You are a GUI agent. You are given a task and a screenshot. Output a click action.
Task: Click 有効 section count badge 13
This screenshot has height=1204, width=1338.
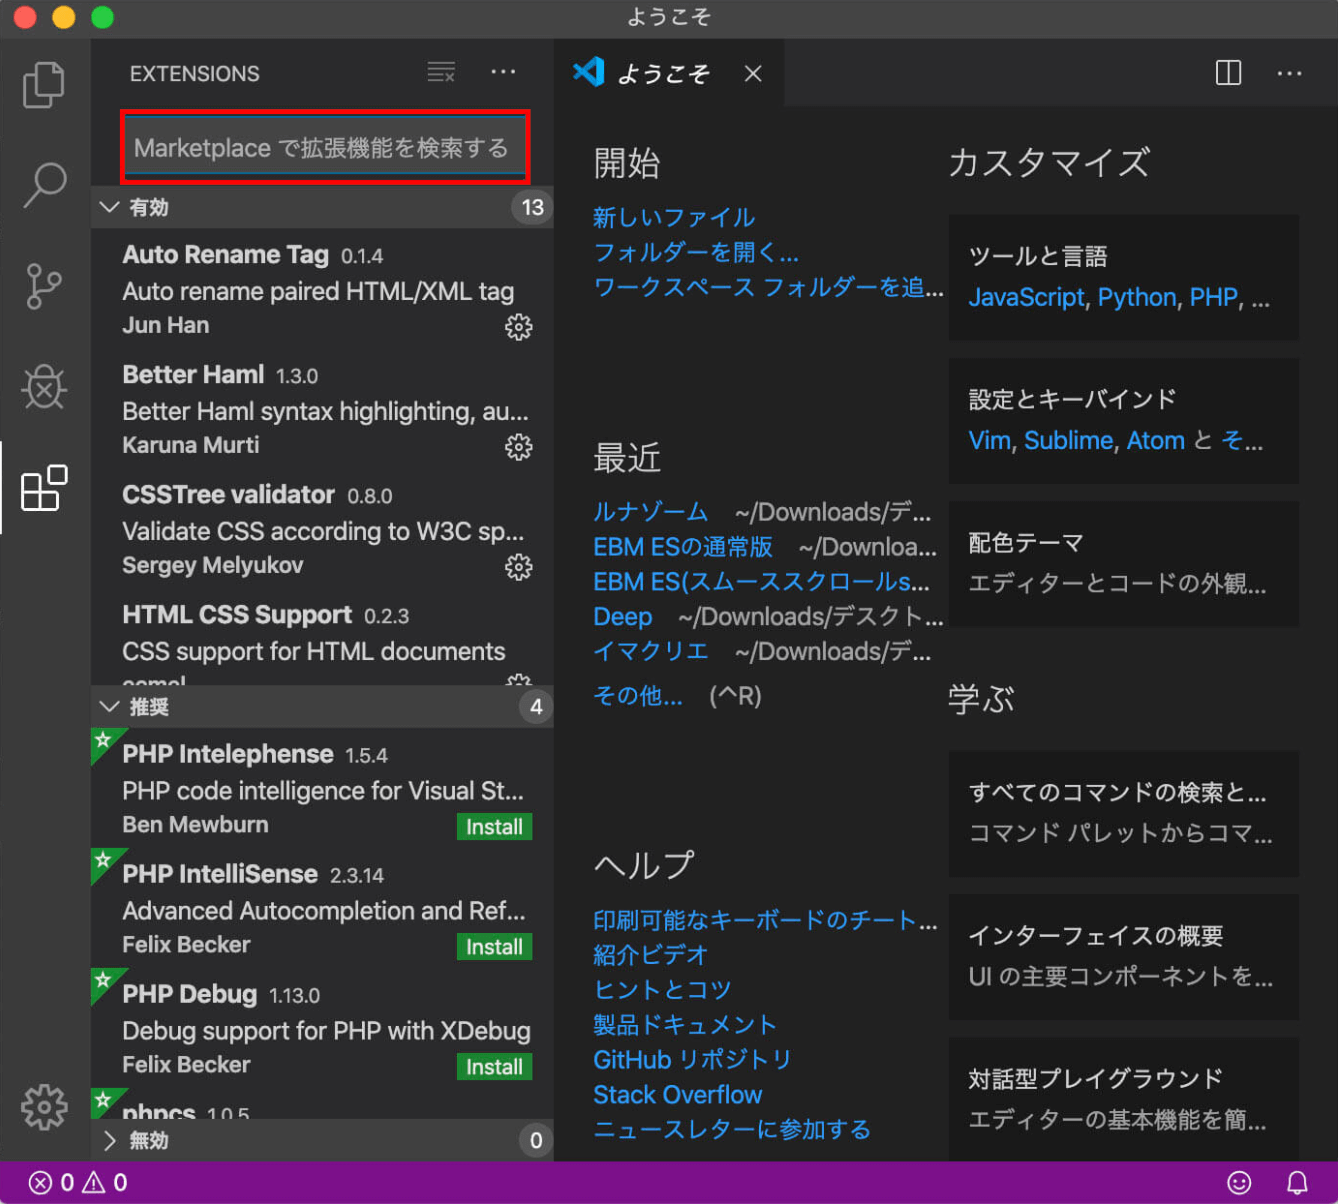tap(532, 207)
